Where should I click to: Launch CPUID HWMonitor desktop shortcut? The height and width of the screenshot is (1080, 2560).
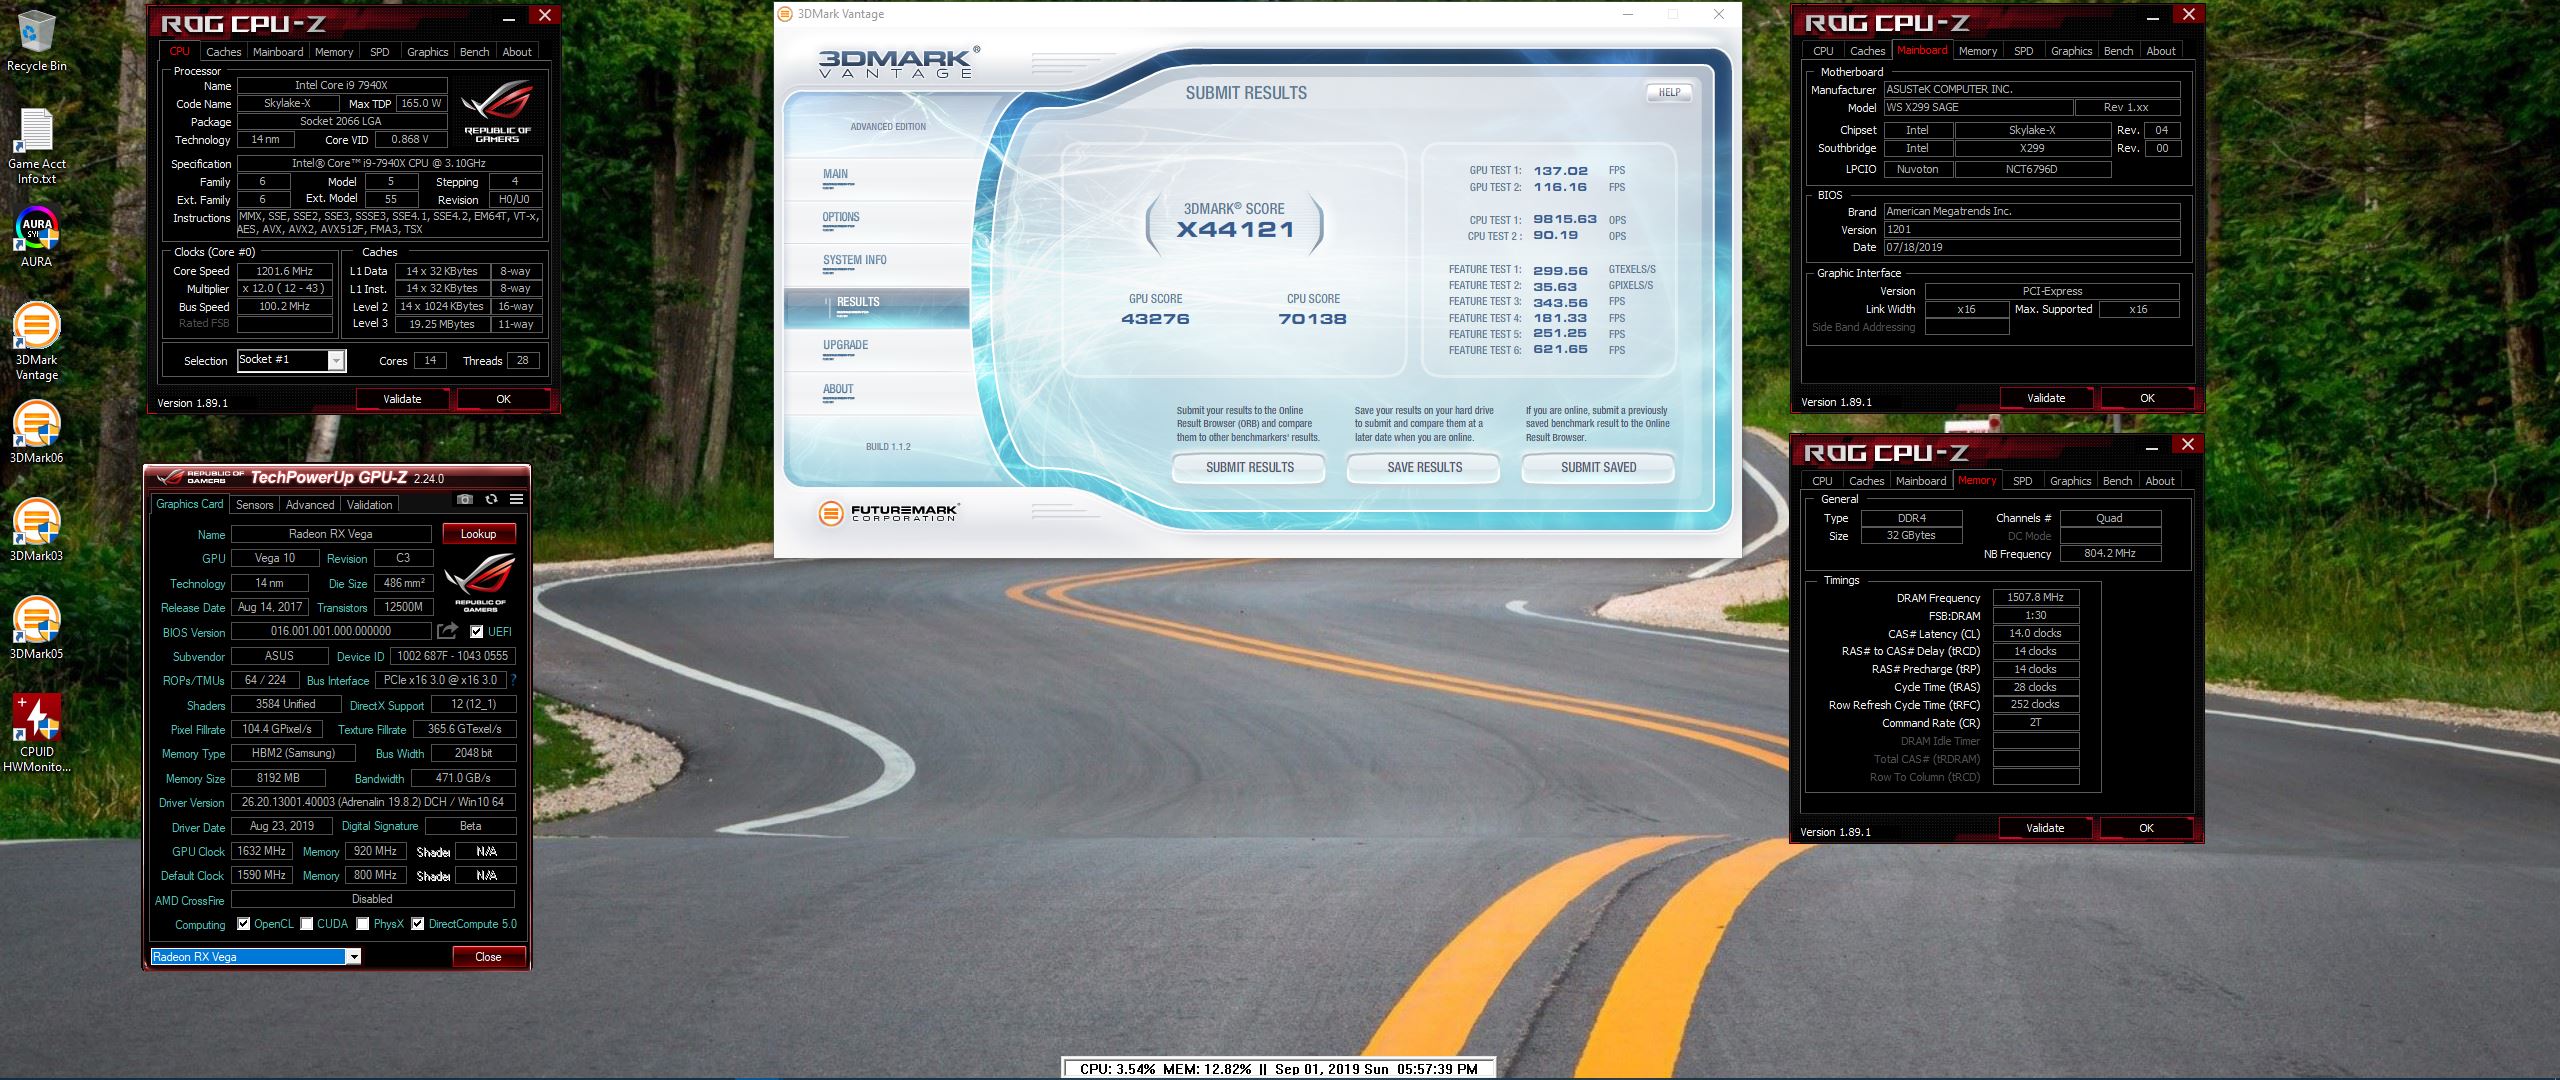pos(37,733)
